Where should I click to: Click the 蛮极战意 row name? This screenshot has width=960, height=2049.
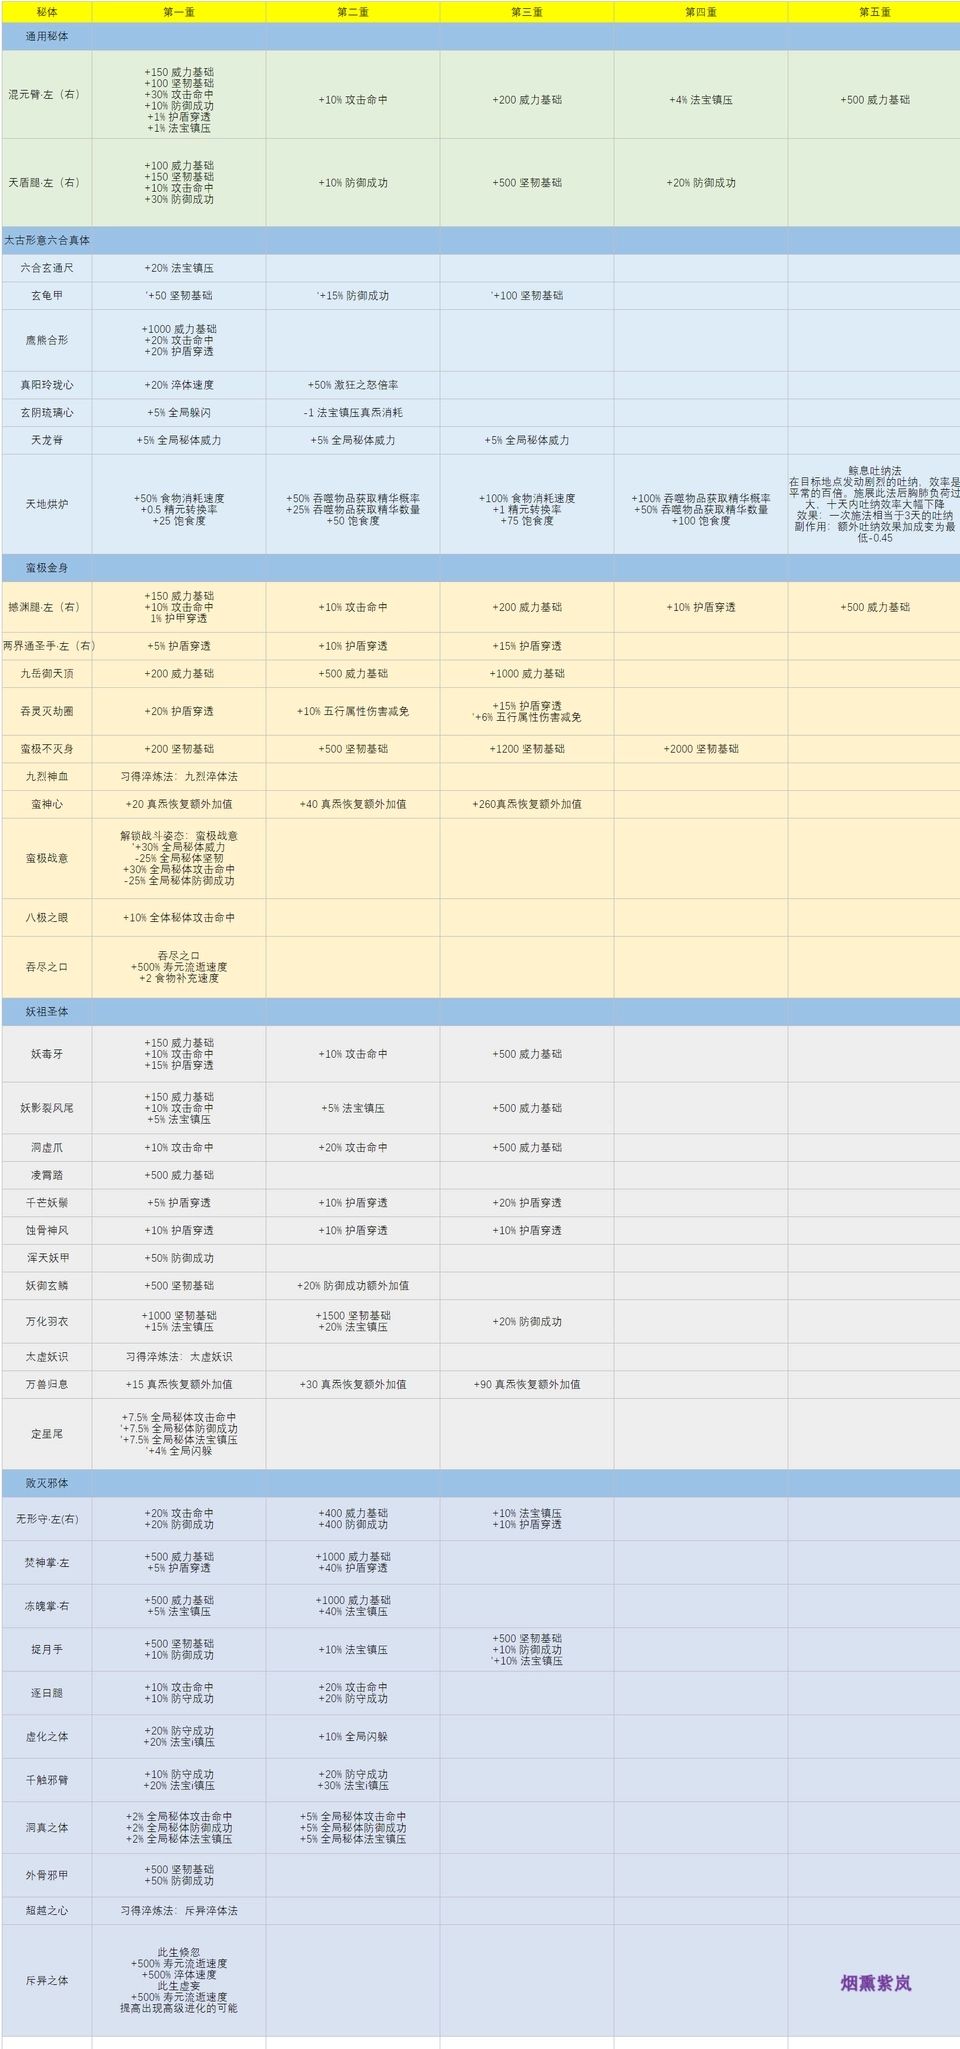[47, 858]
